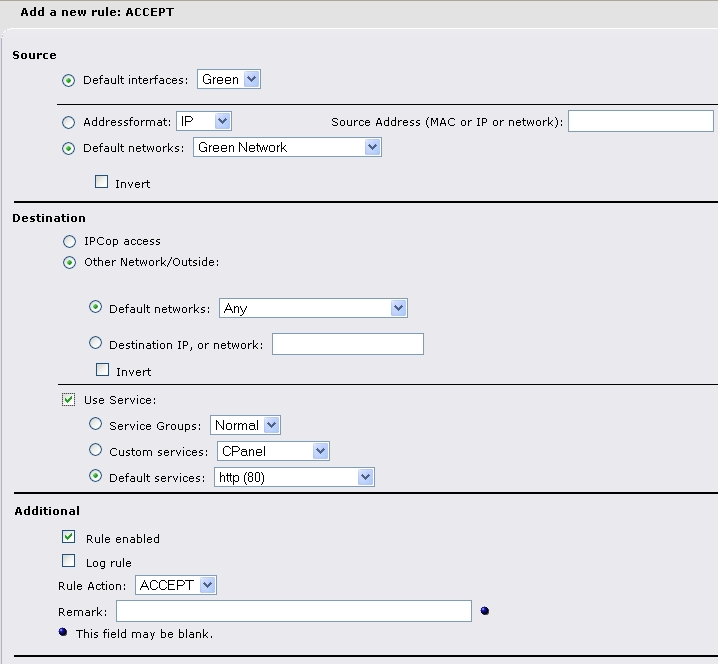Click the Destination section heading
Viewport: 718px width, 664px height.
coord(49,218)
